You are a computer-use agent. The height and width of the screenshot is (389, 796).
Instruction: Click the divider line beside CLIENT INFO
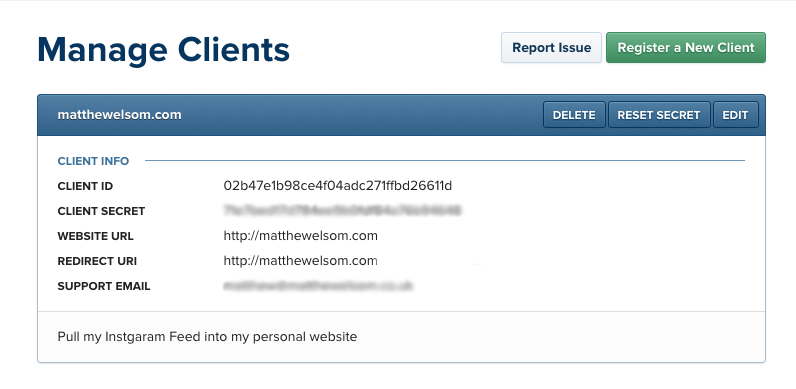coord(445,161)
